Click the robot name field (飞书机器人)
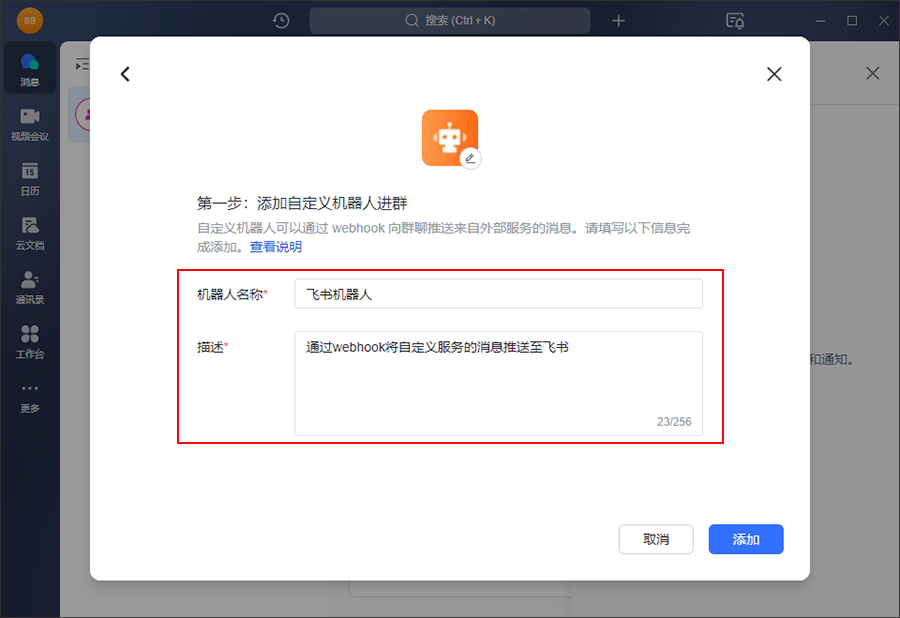This screenshot has height=618, width=900. [498, 294]
